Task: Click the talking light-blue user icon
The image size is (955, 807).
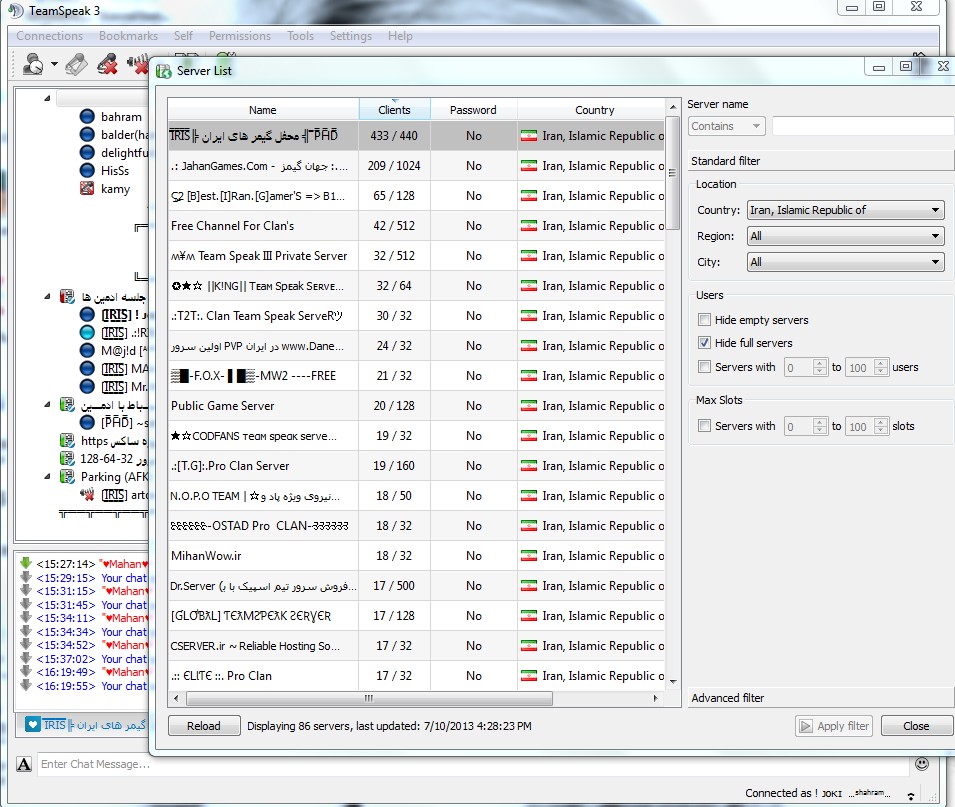Action: click(88, 333)
